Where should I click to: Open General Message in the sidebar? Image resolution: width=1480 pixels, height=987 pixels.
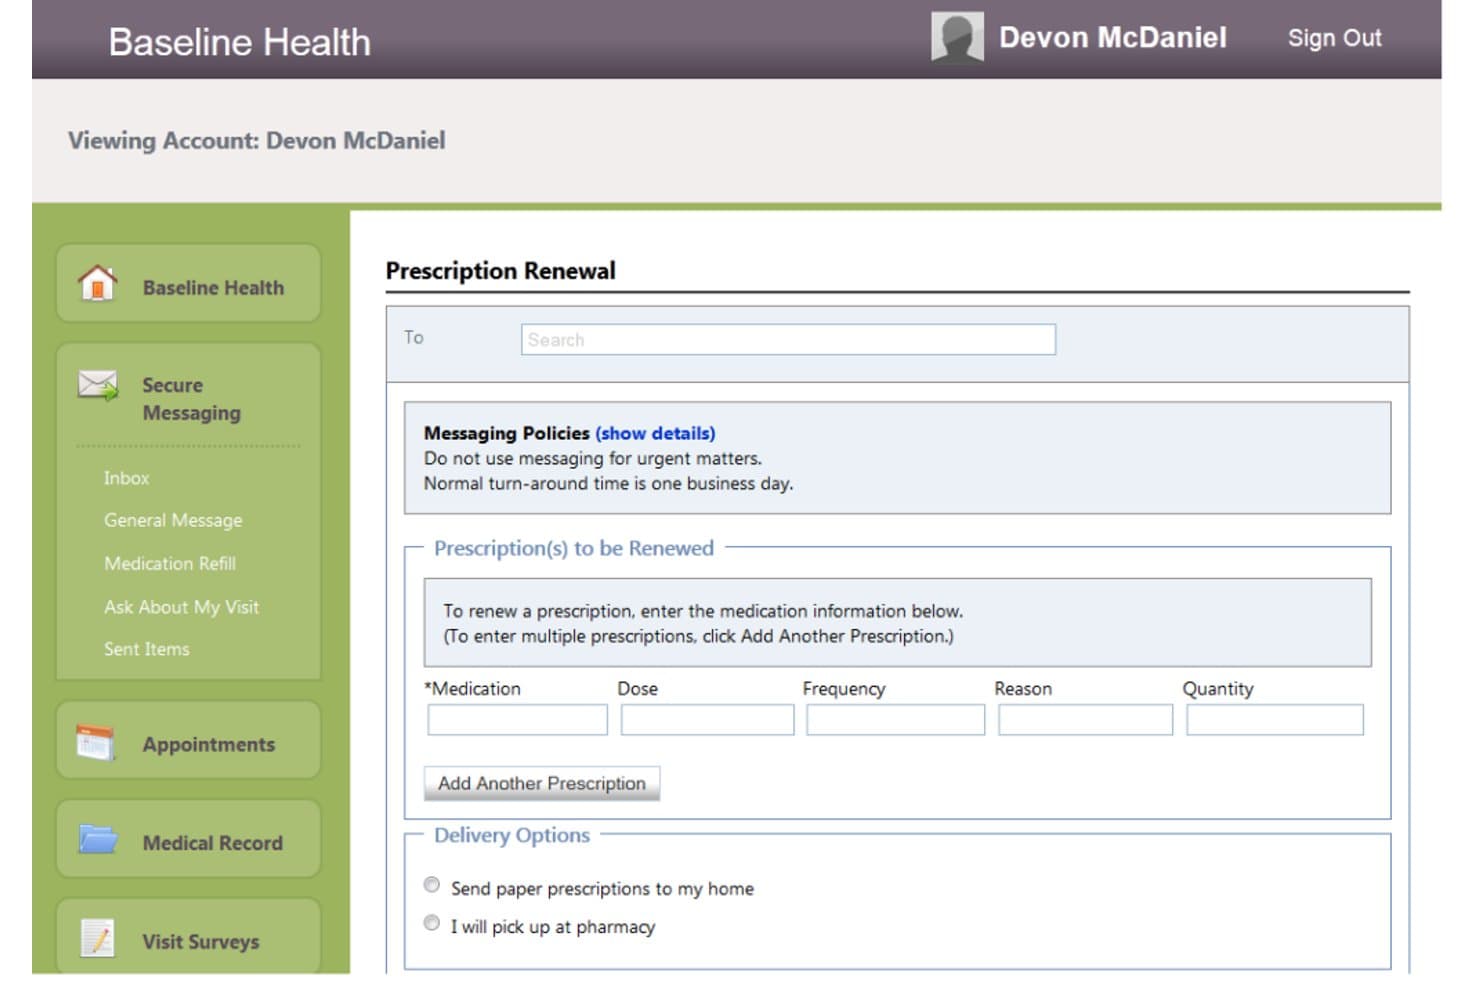(x=173, y=520)
